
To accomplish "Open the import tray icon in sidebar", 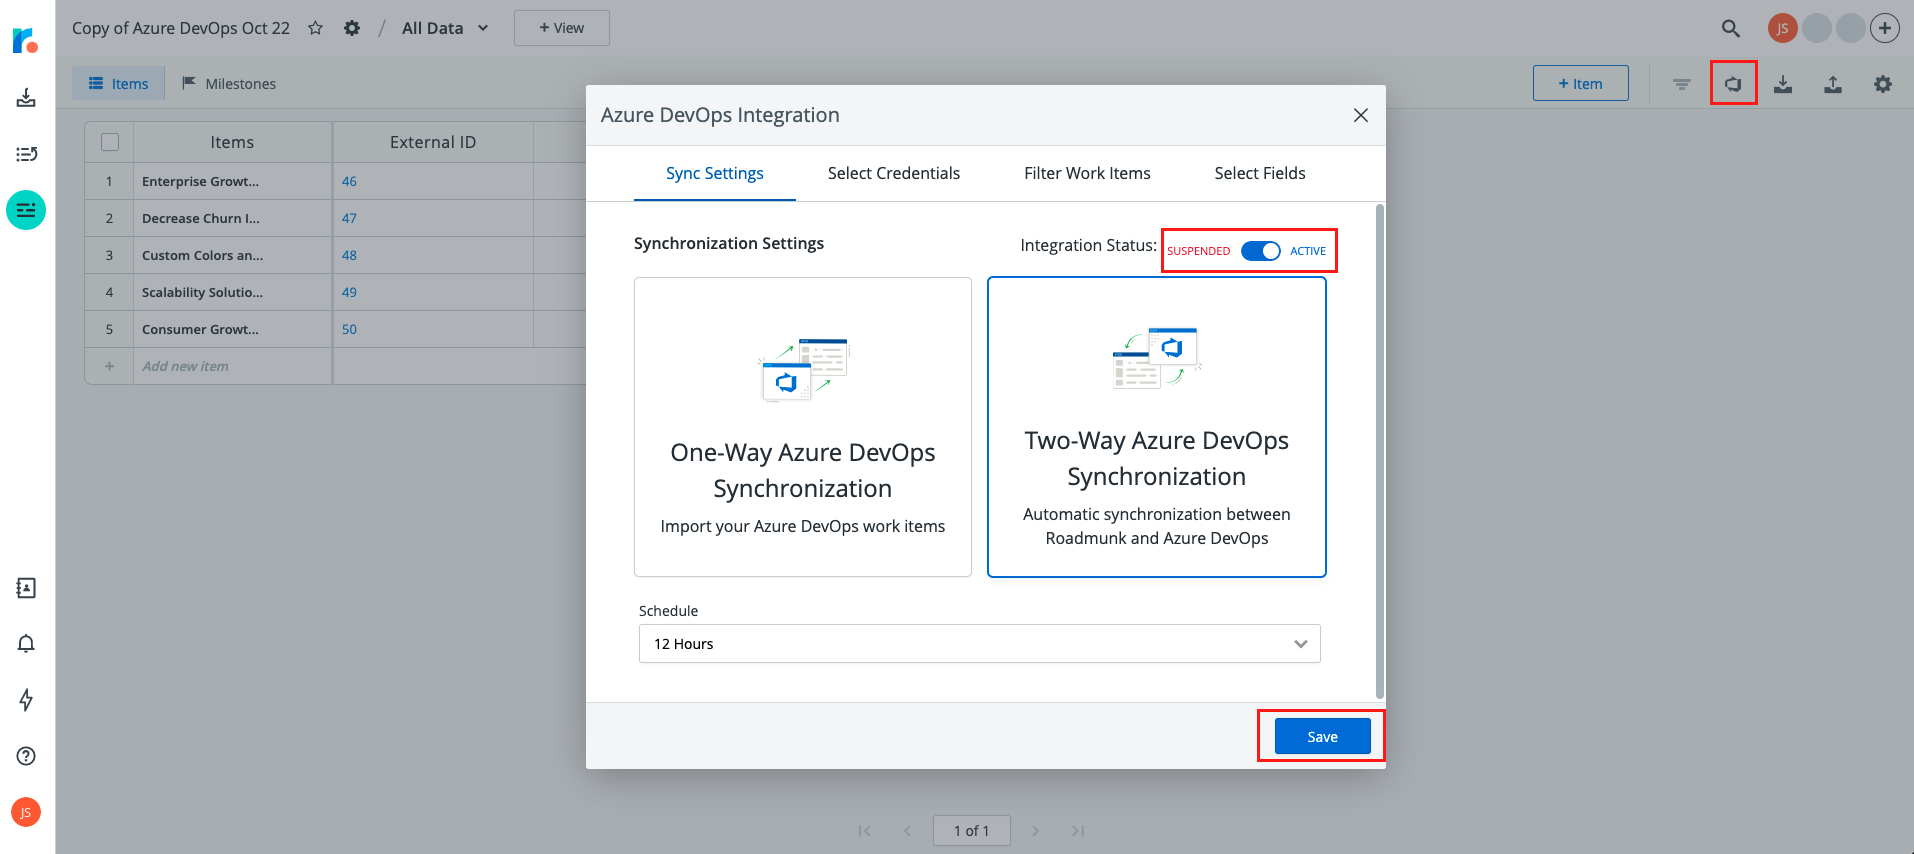I will (26, 97).
